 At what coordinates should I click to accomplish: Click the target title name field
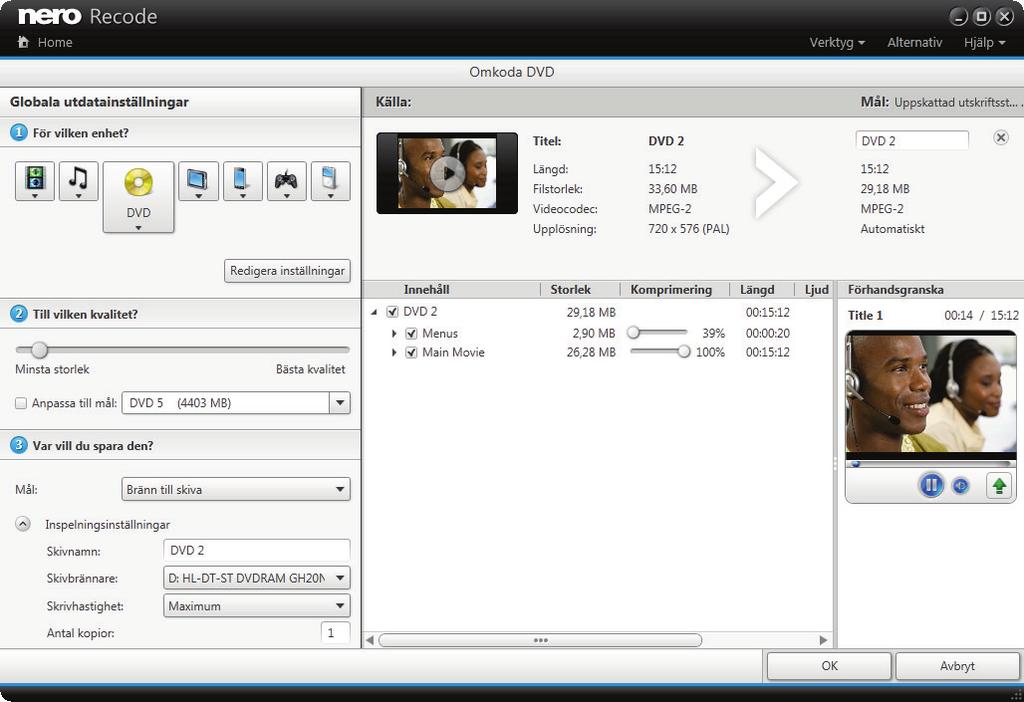click(x=912, y=140)
